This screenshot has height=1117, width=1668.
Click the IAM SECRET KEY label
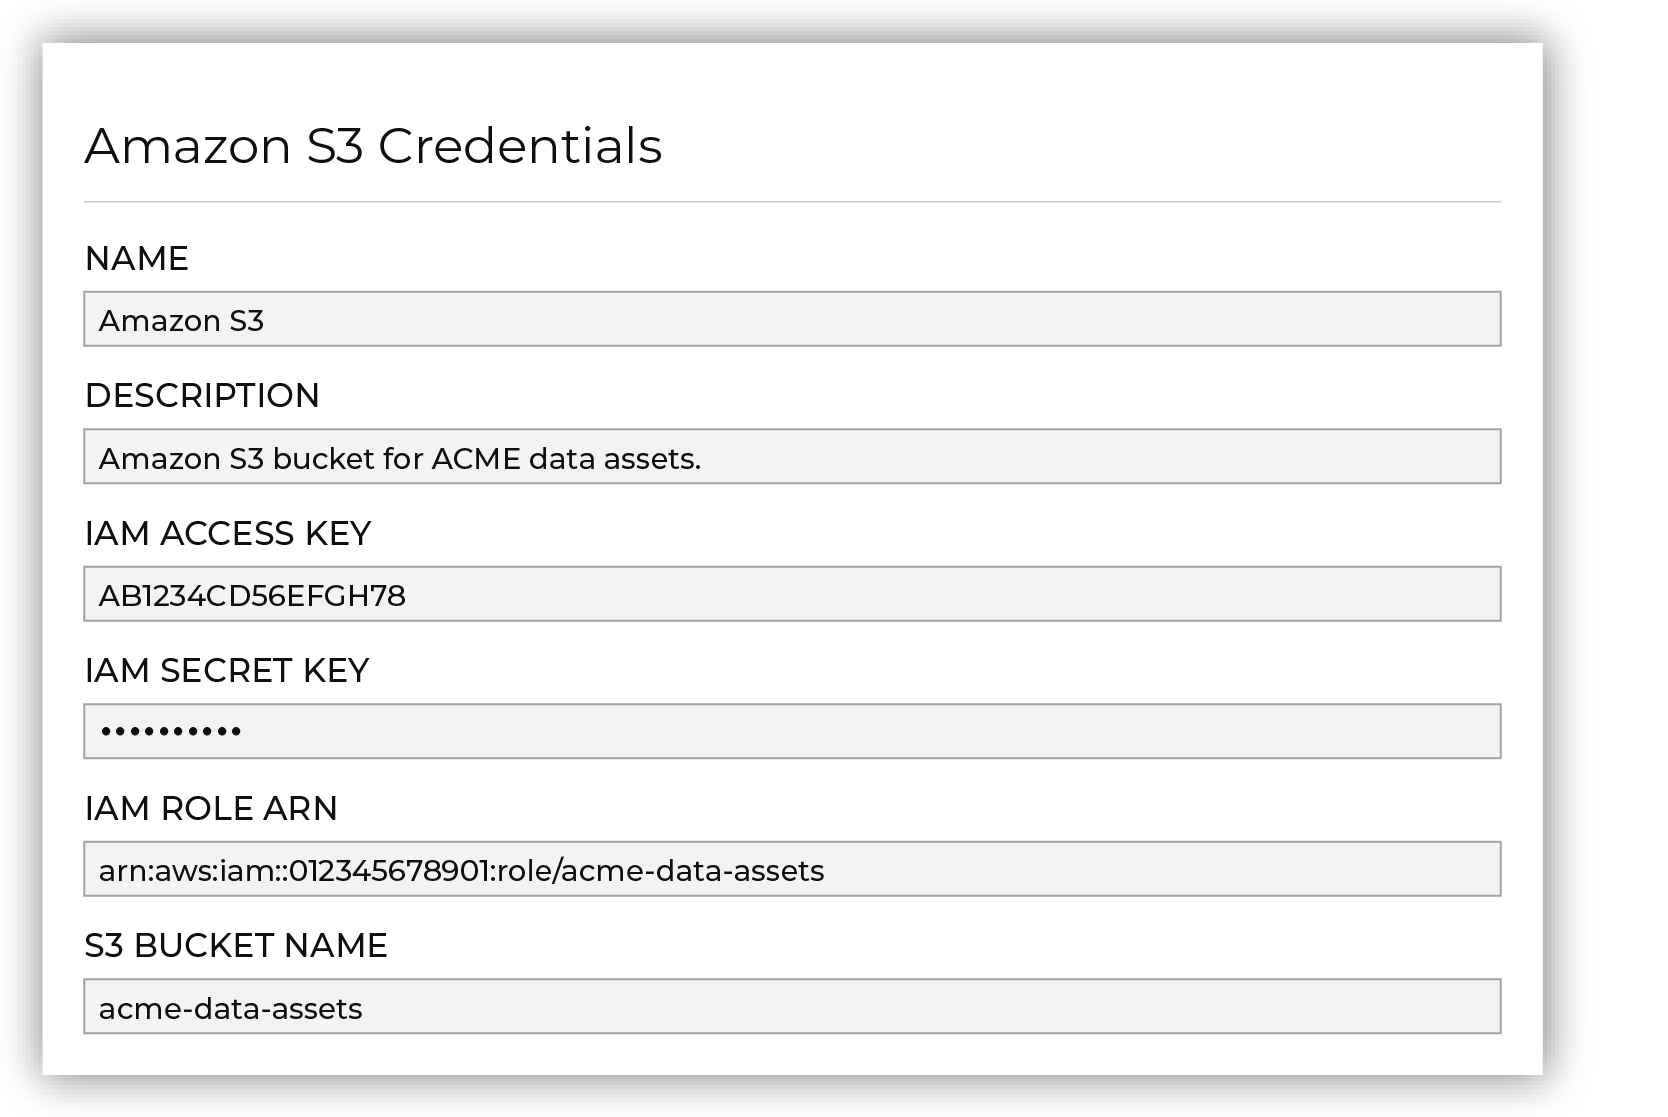tap(227, 671)
